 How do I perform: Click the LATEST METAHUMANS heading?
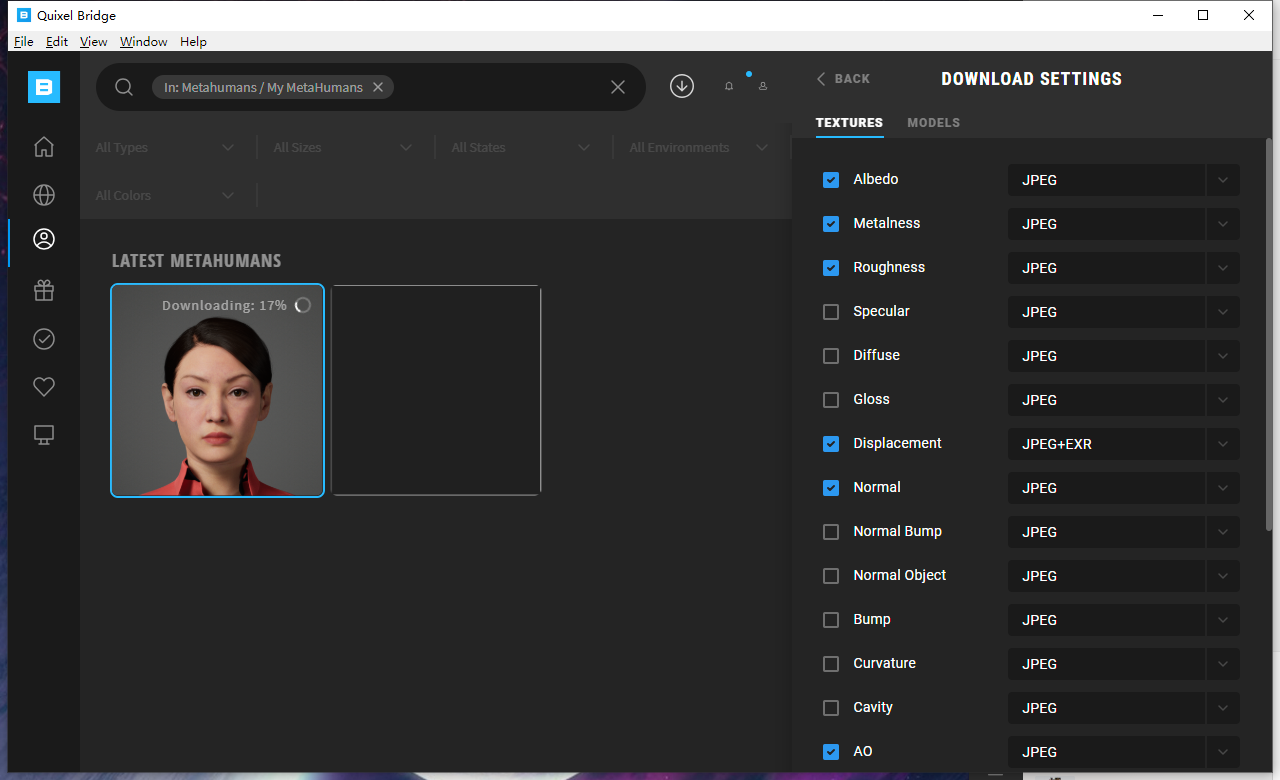196,261
